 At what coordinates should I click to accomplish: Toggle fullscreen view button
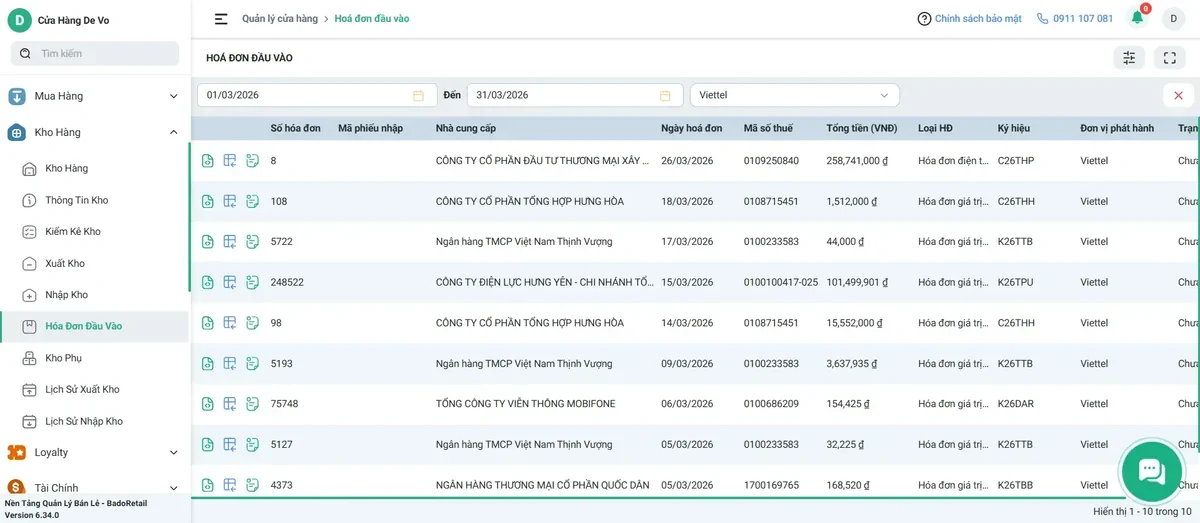tap(1169, 58)
